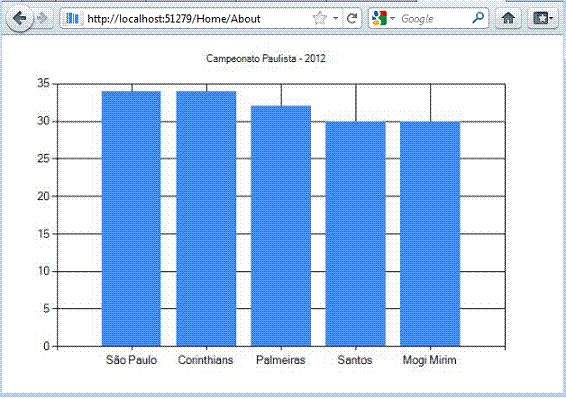Image resolution: width=566 pixels, height=398 pixels.
Task: Bookmark this page with the star icon
Action: coord(319,18)
